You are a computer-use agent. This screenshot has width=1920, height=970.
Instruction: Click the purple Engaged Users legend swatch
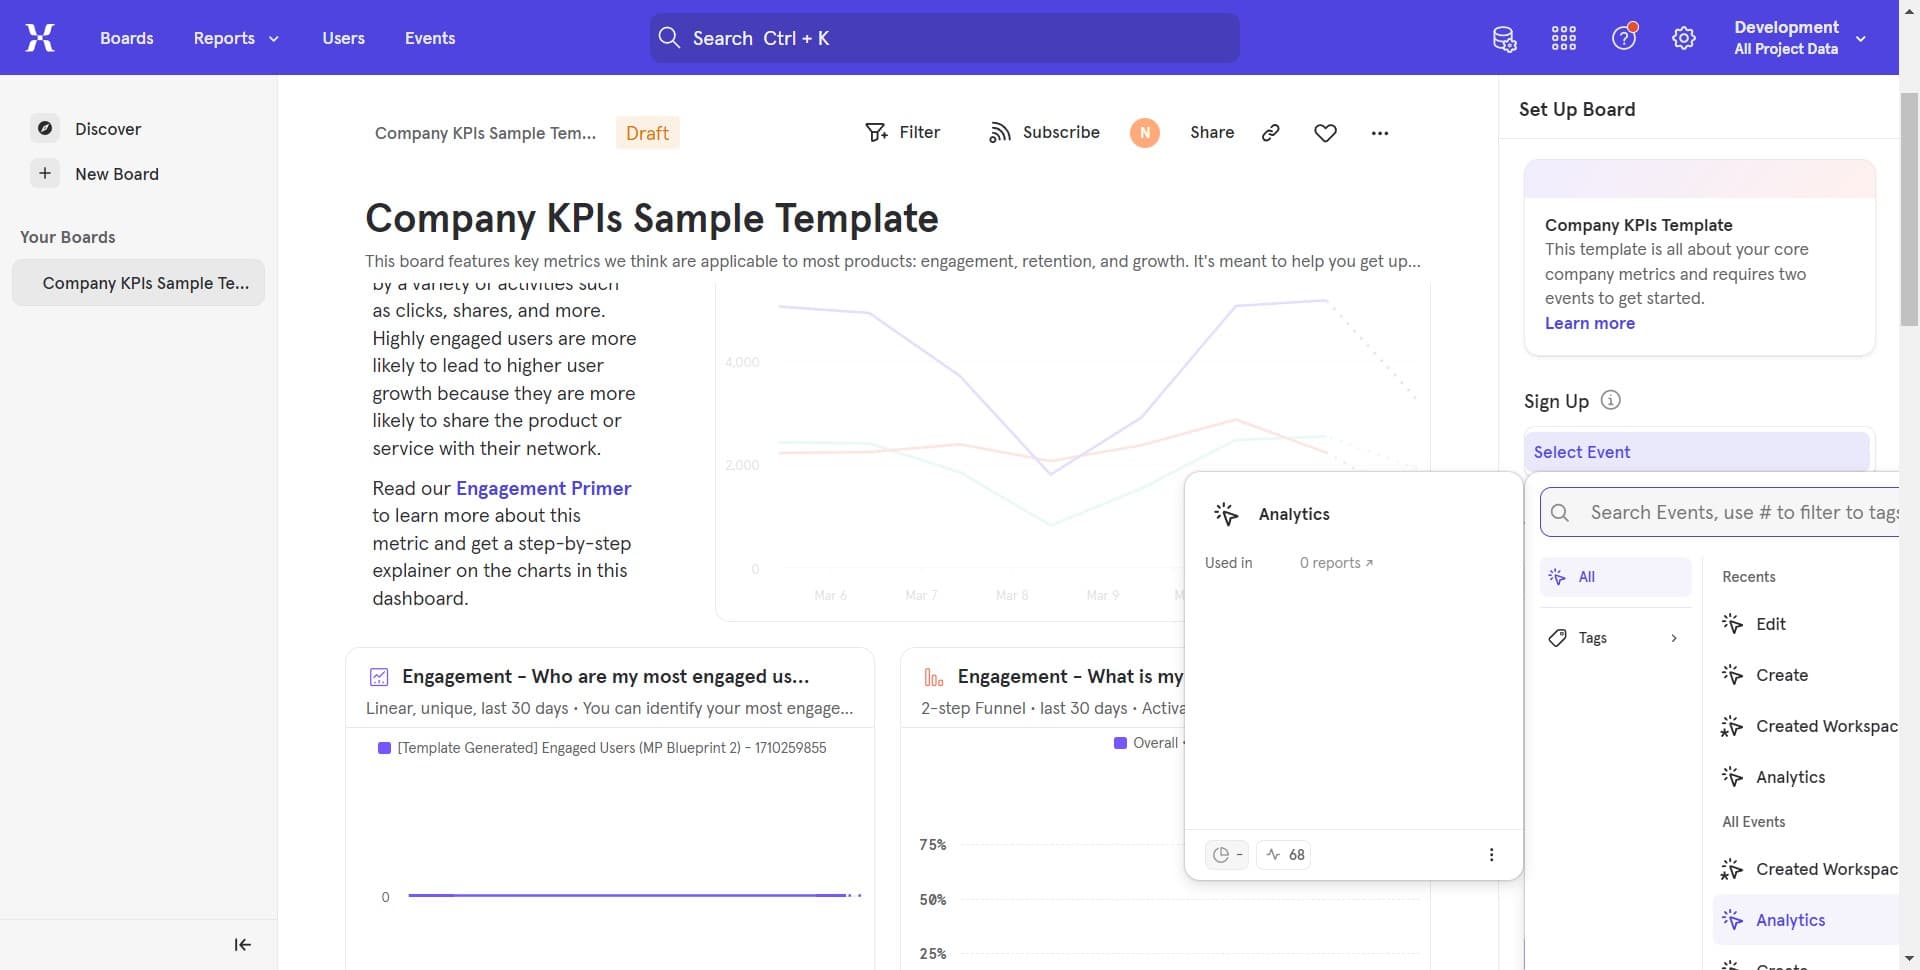pyautogui.click(x=384, y=748)
